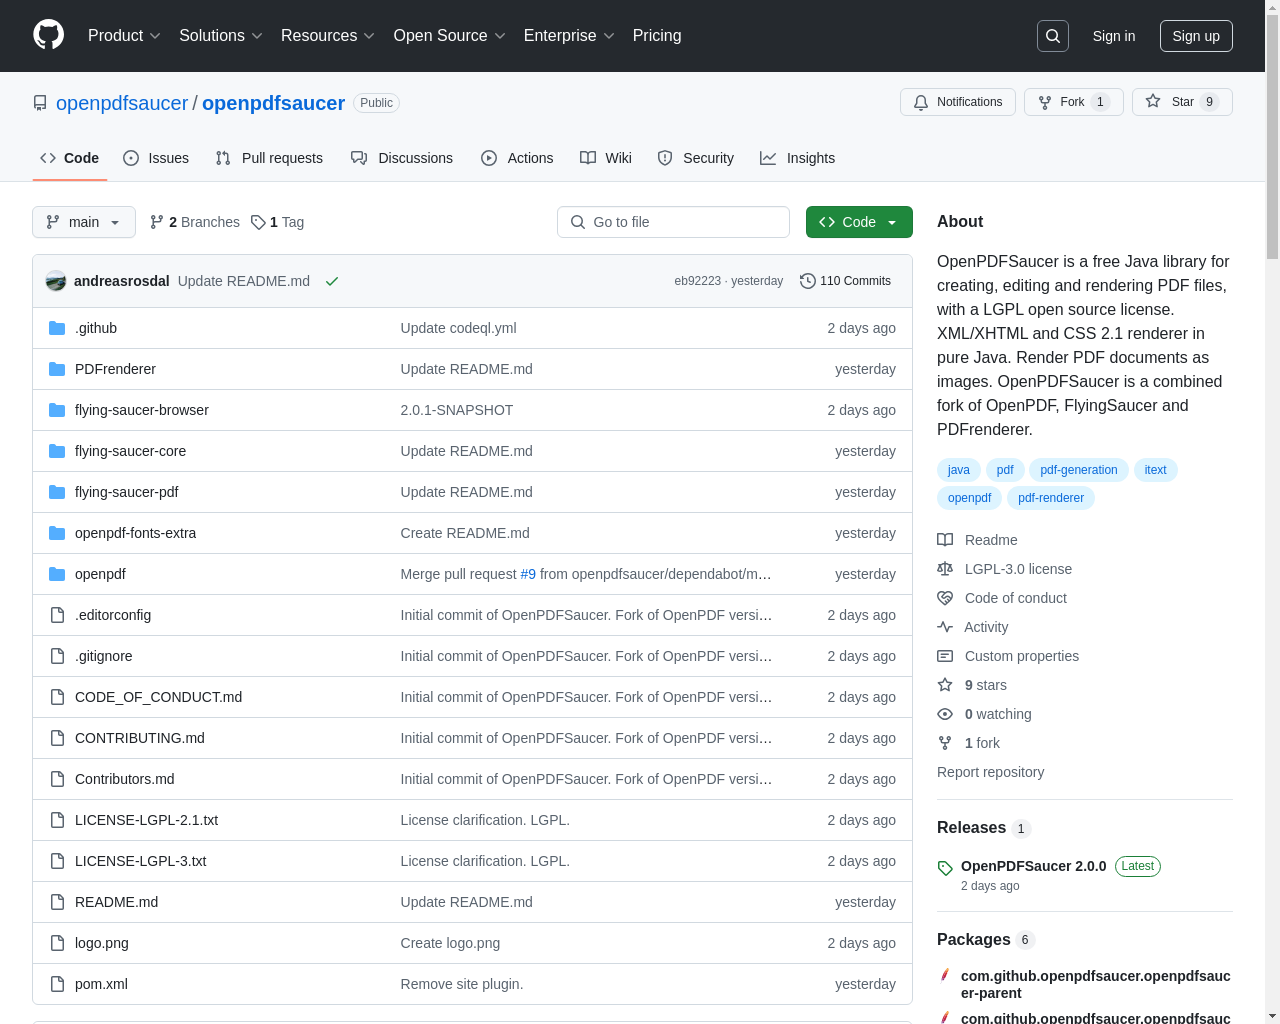Image resolution: width=1280 pixels, height=1024 pixels.
Task: Switch to the Pull requests tab
Action: pyautogui.click(x=269, y=158)
